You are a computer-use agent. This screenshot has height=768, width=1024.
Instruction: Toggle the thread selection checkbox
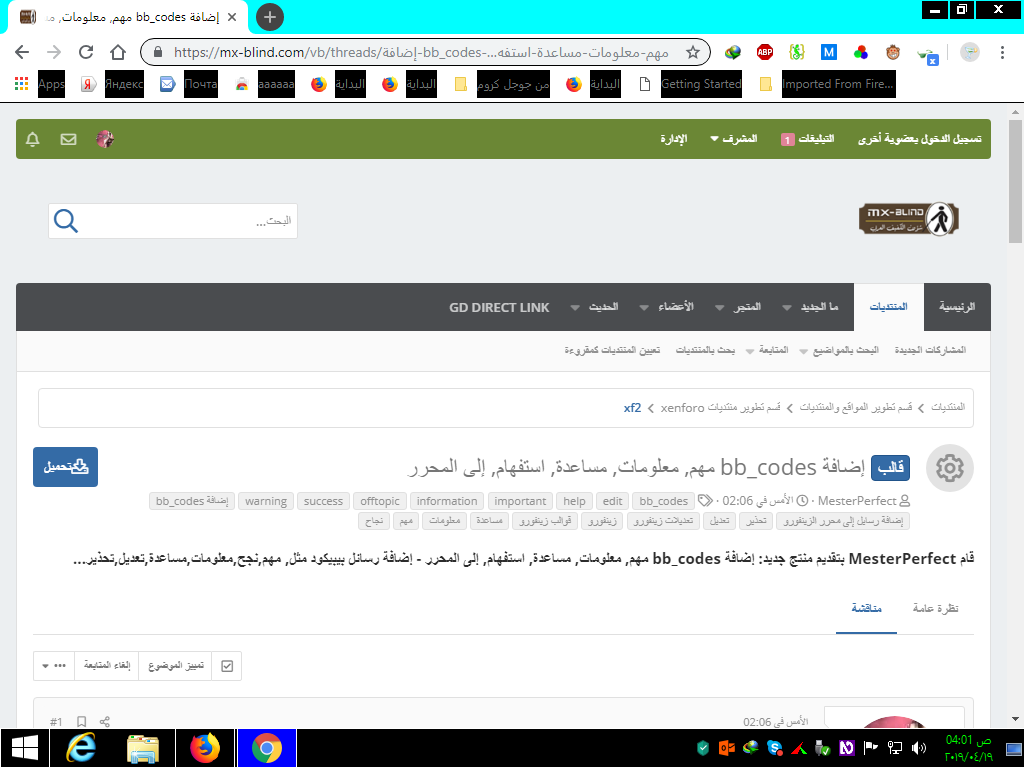[x=227, y=665]
